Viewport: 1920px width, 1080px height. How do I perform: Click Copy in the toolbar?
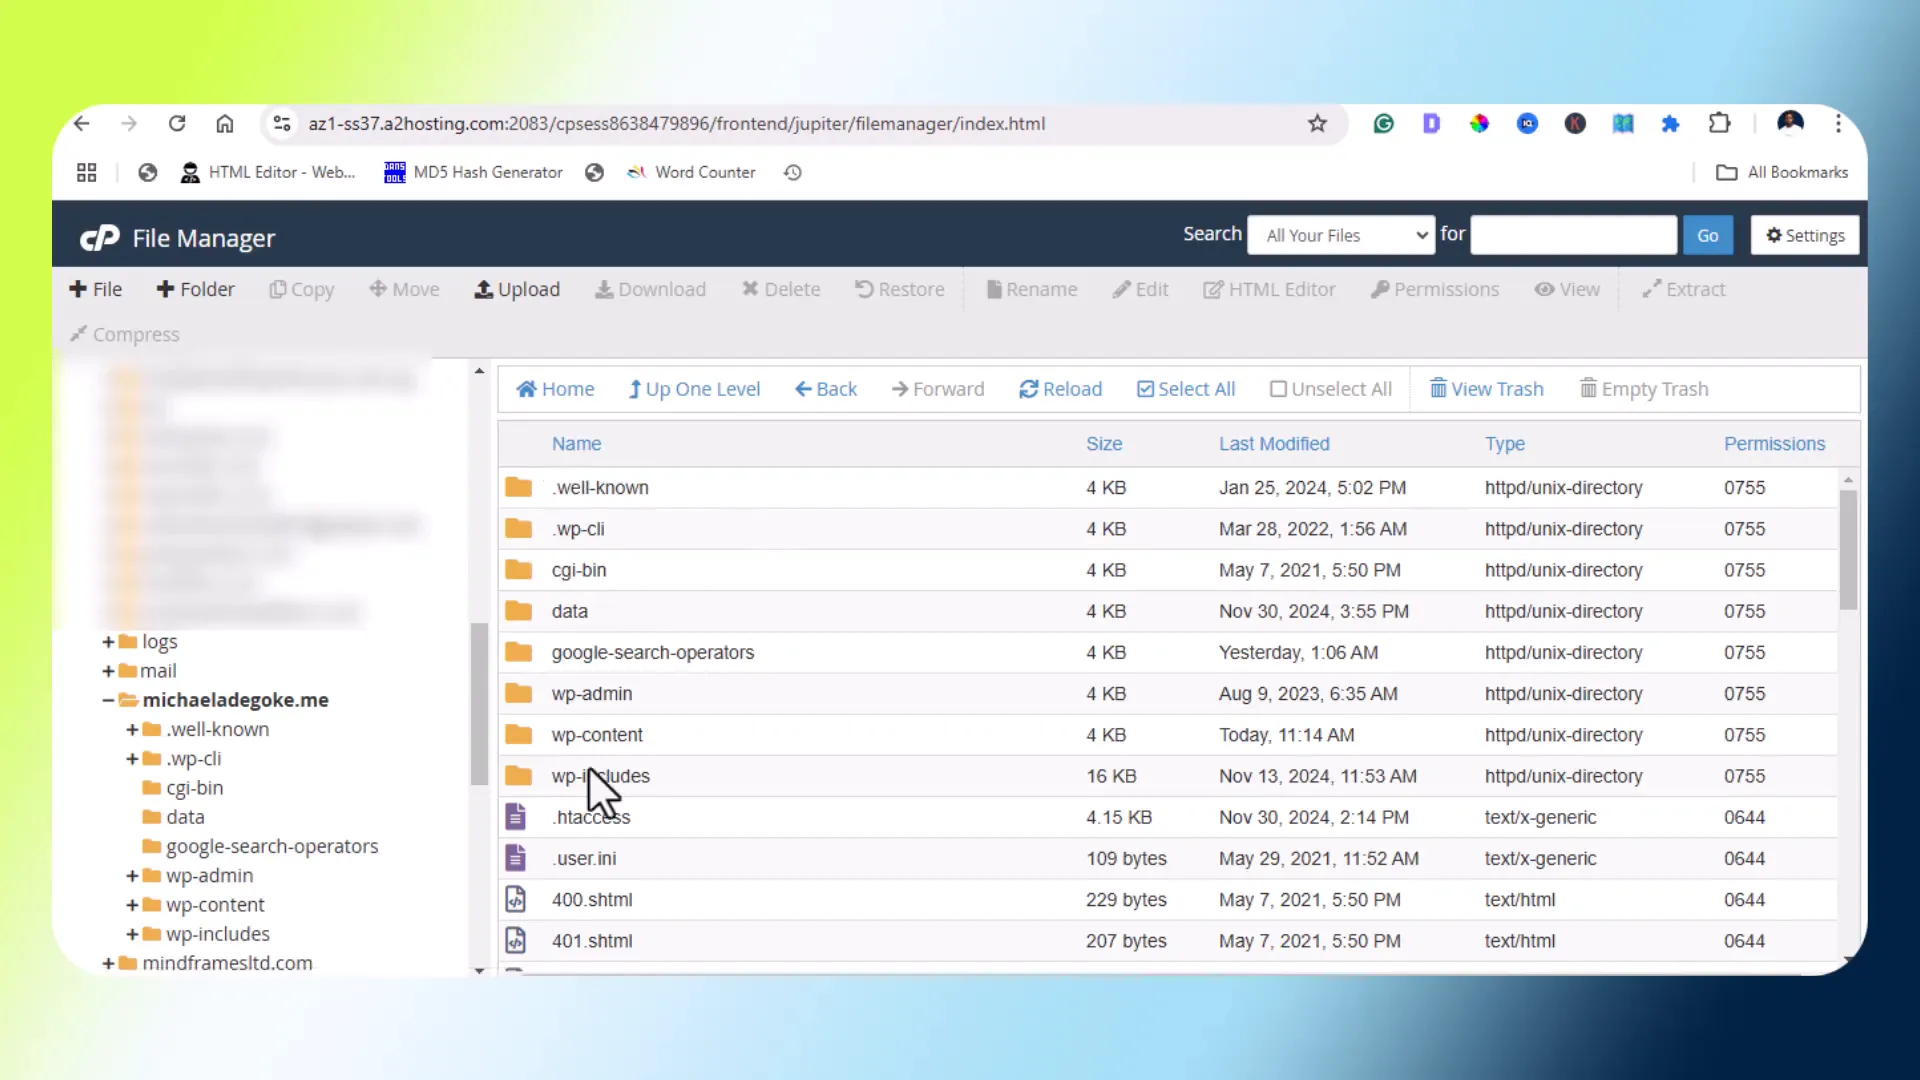302,289
